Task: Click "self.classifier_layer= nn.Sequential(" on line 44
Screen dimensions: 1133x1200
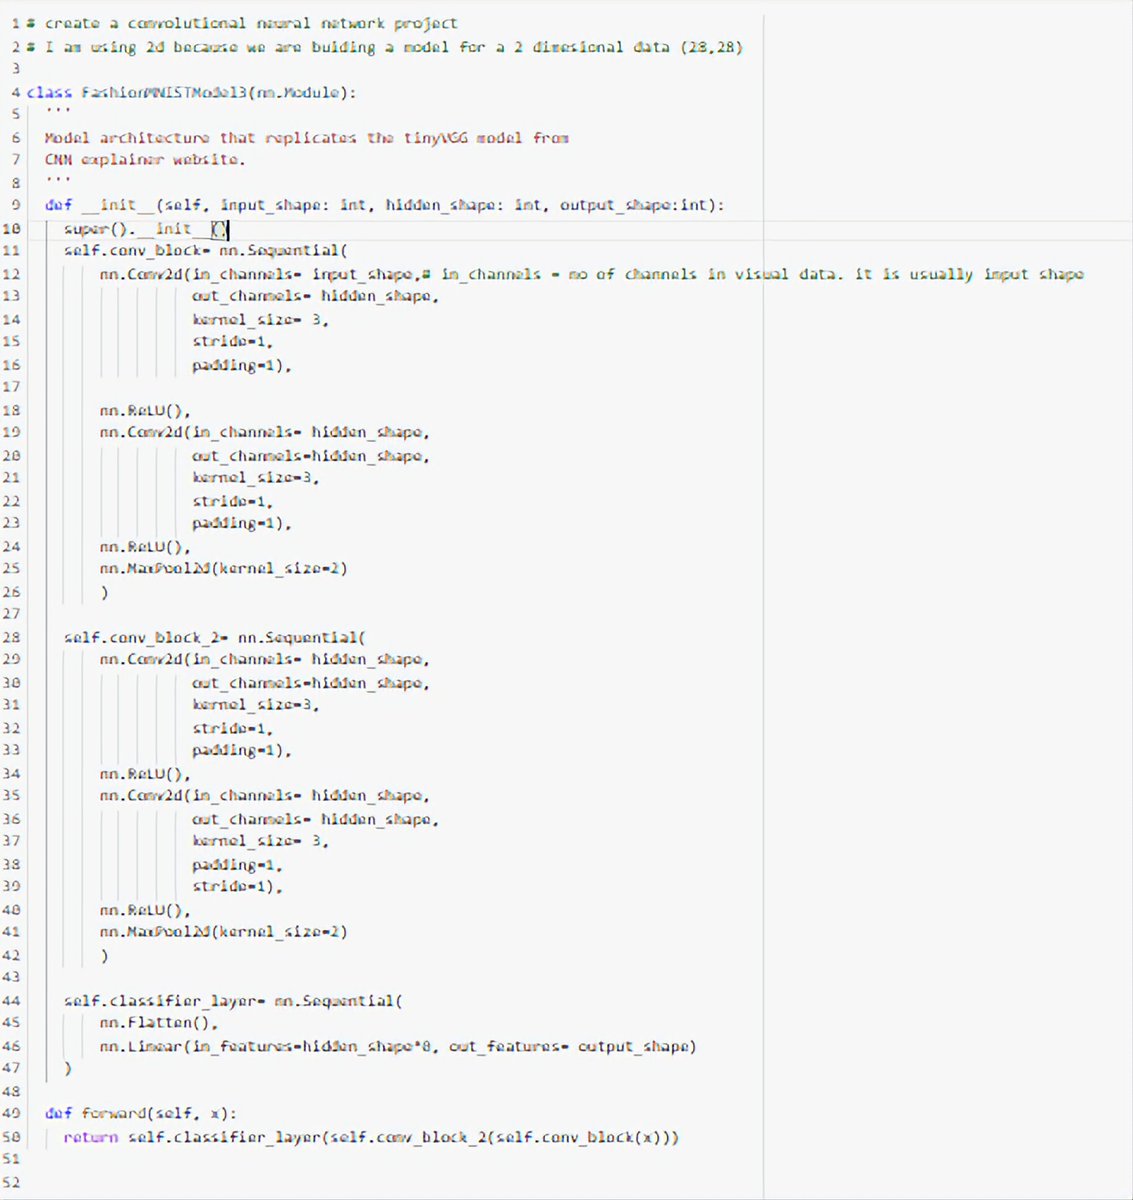Action: coord(233,1000)
